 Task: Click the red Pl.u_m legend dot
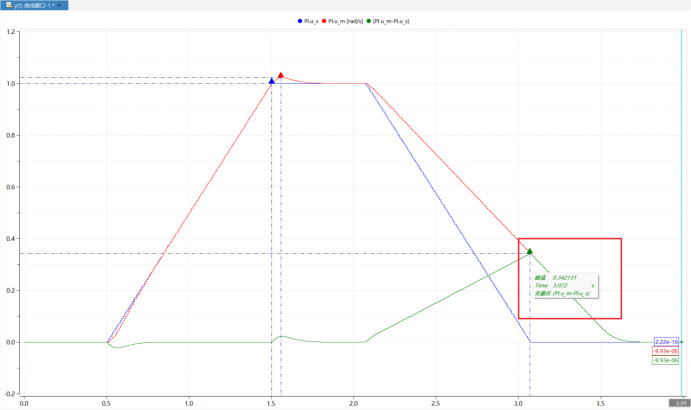[x=324, y=21]
